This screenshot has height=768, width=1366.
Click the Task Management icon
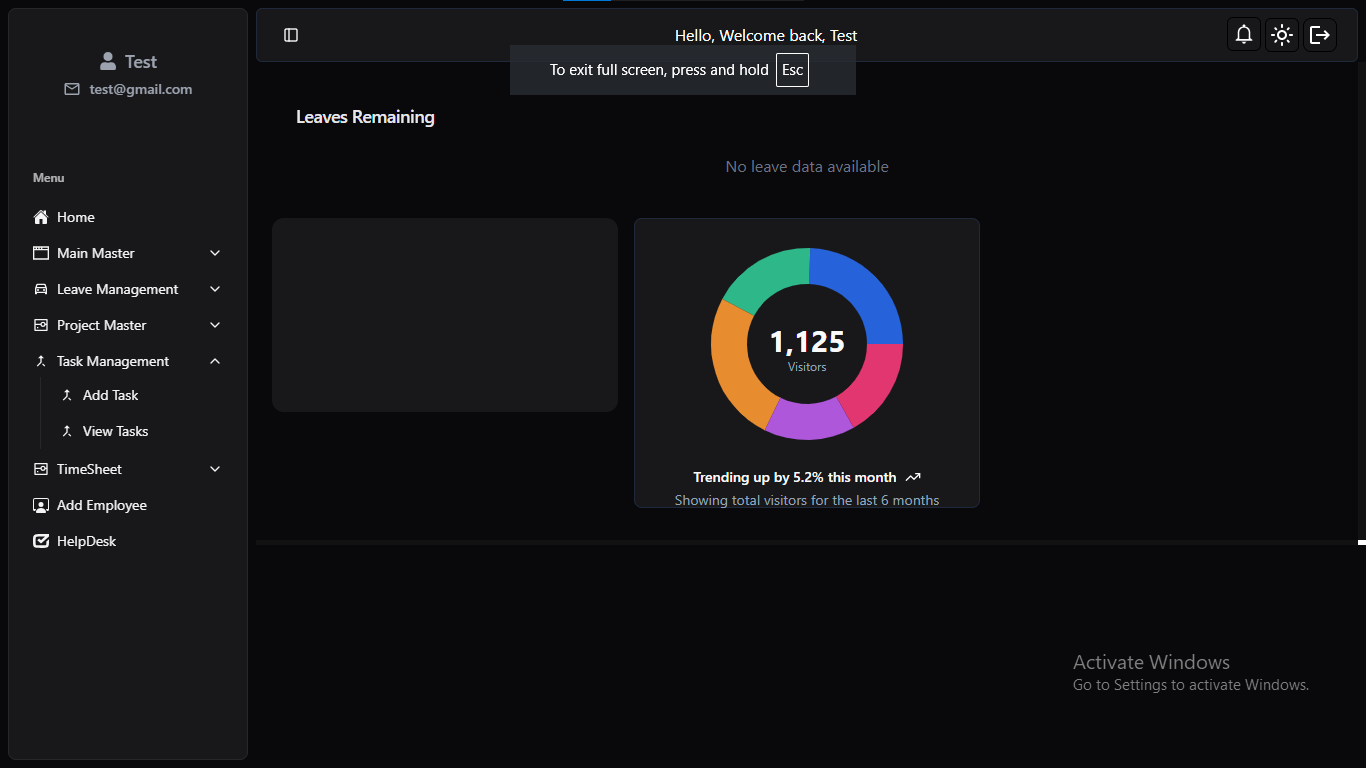click(x=41, y=361)
